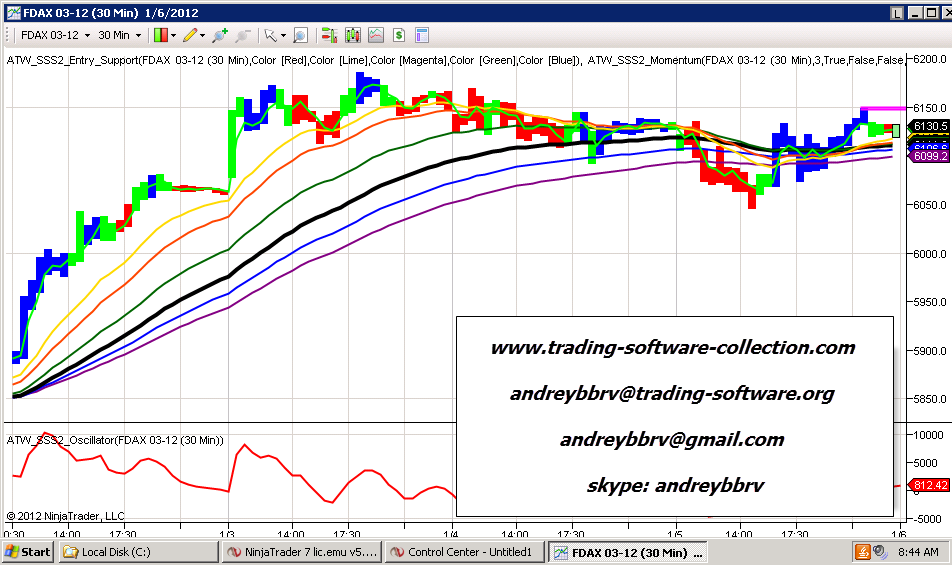
Task: Click the 6130.5 current price marker
Action: pyautogui.click(x=927, y=126)
